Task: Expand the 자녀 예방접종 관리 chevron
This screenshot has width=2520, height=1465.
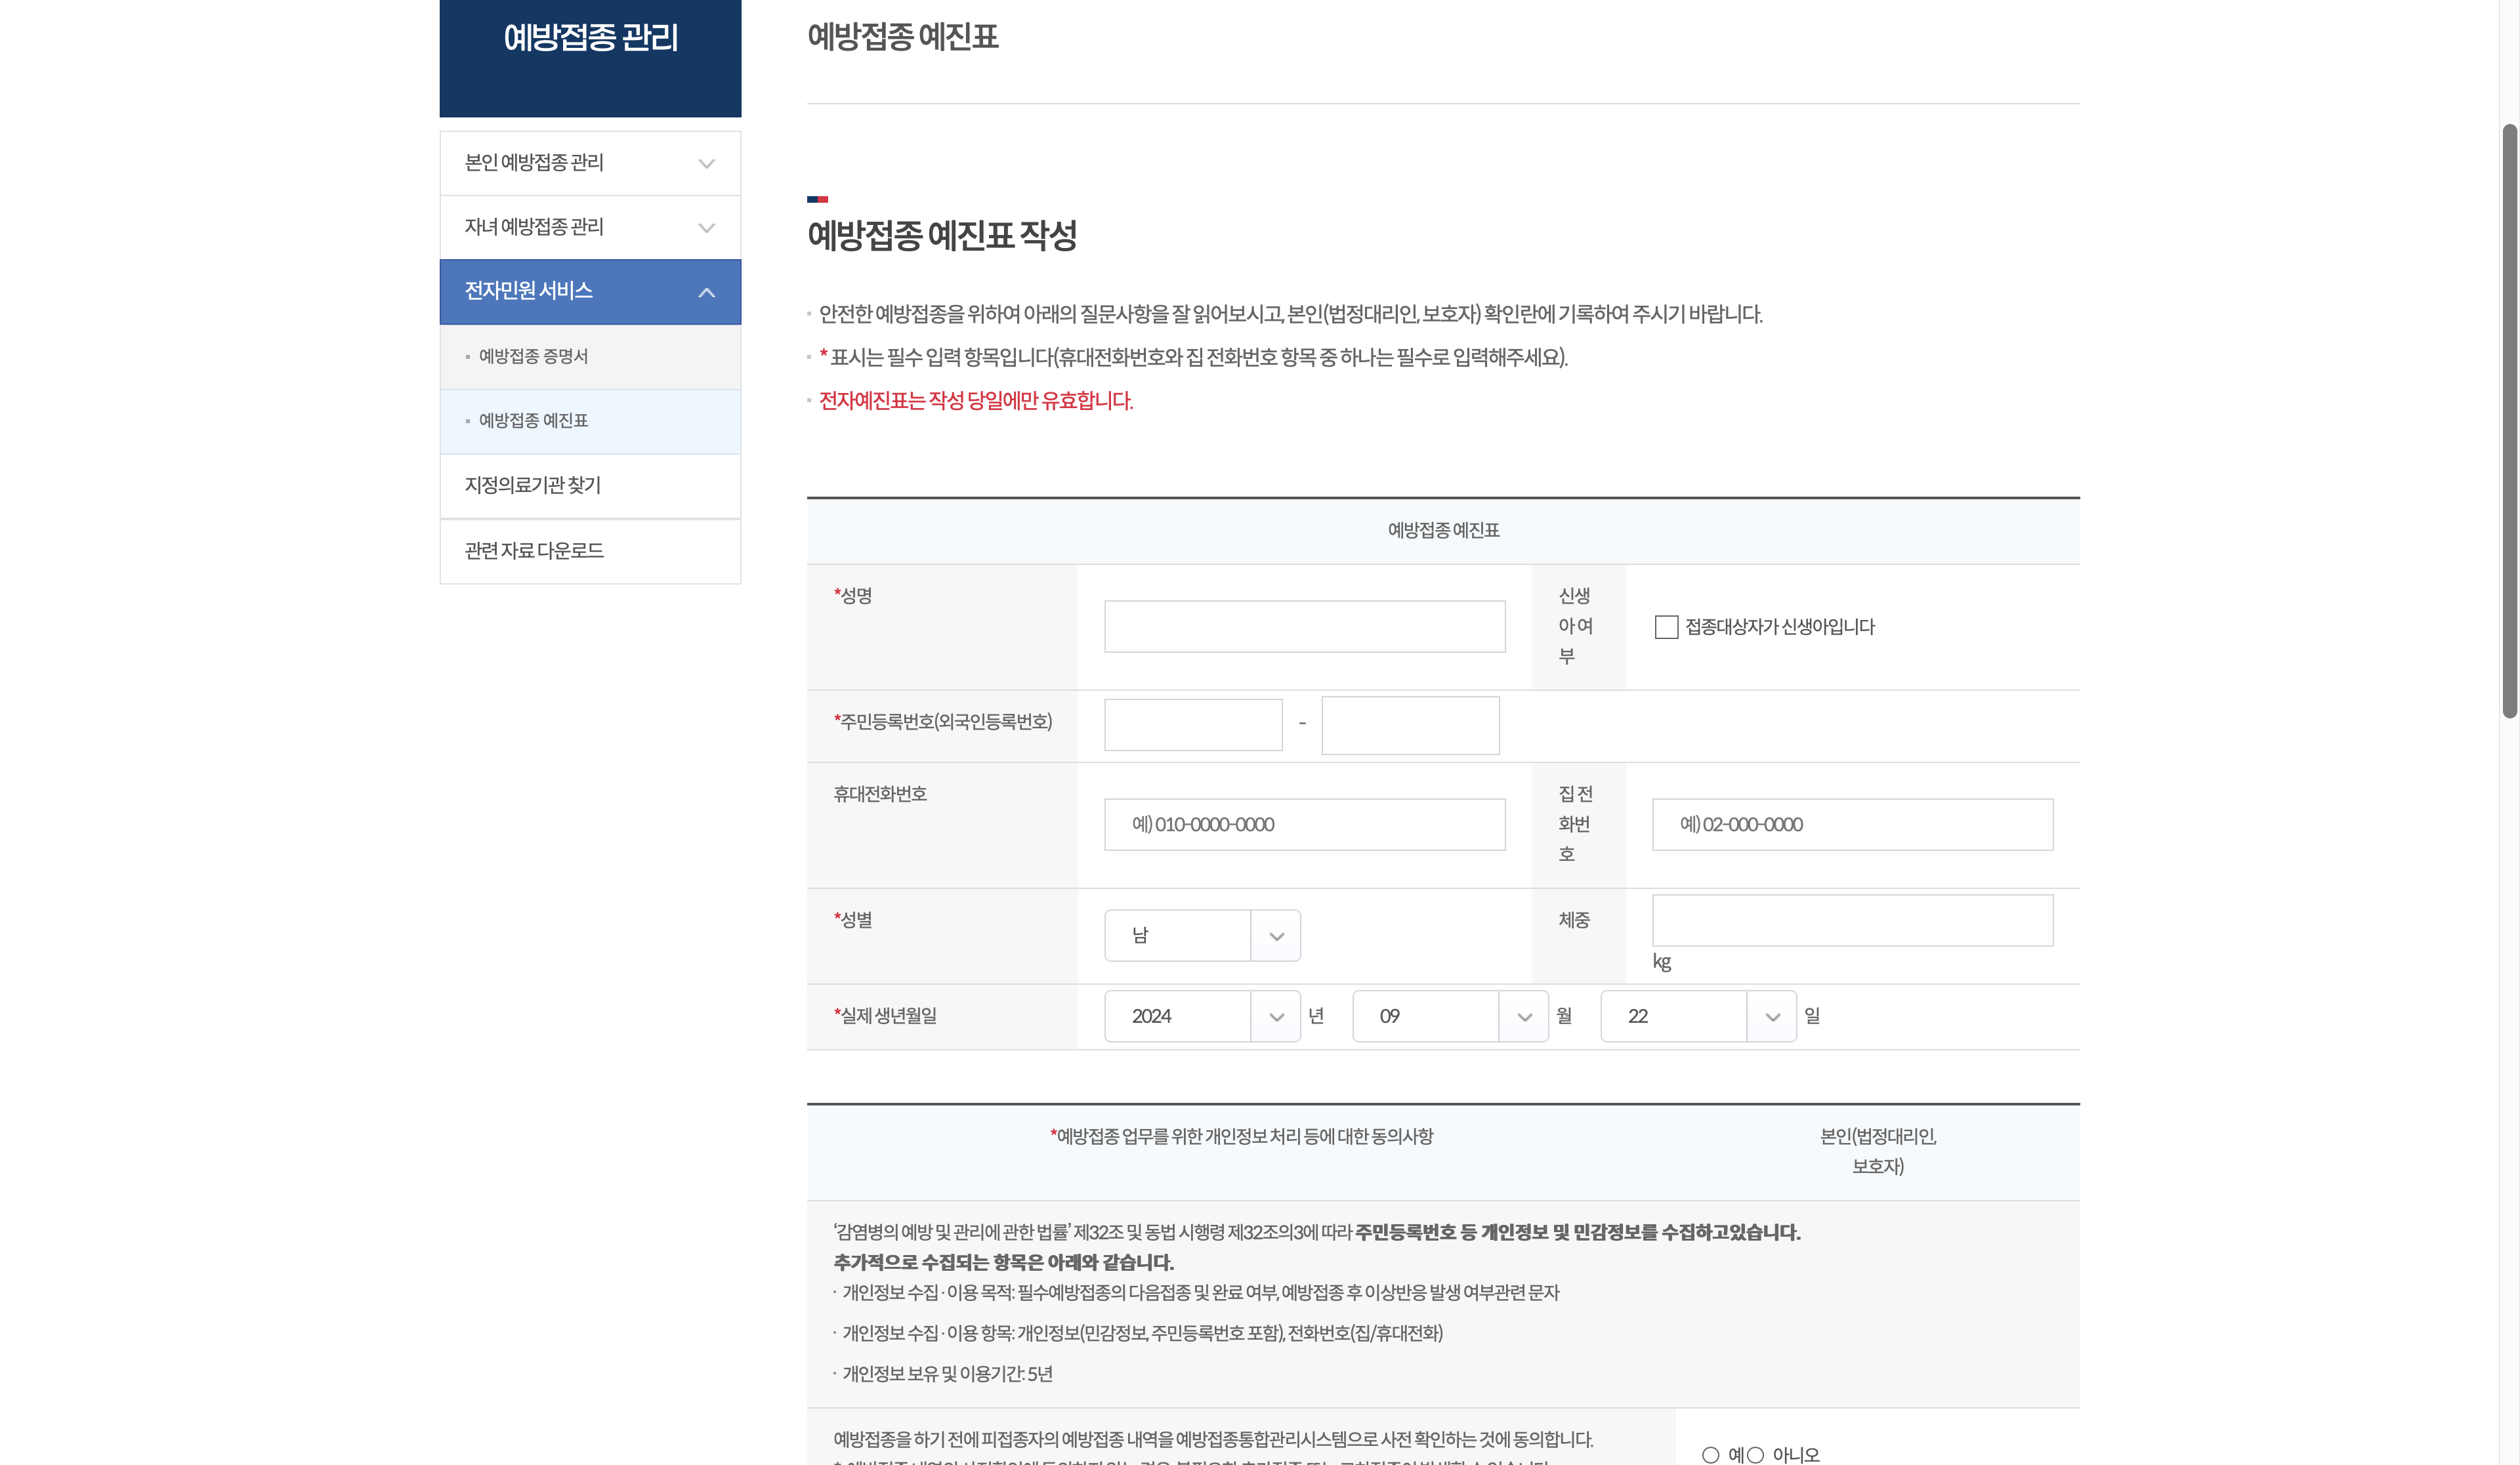Action: (x=706, y=228)
